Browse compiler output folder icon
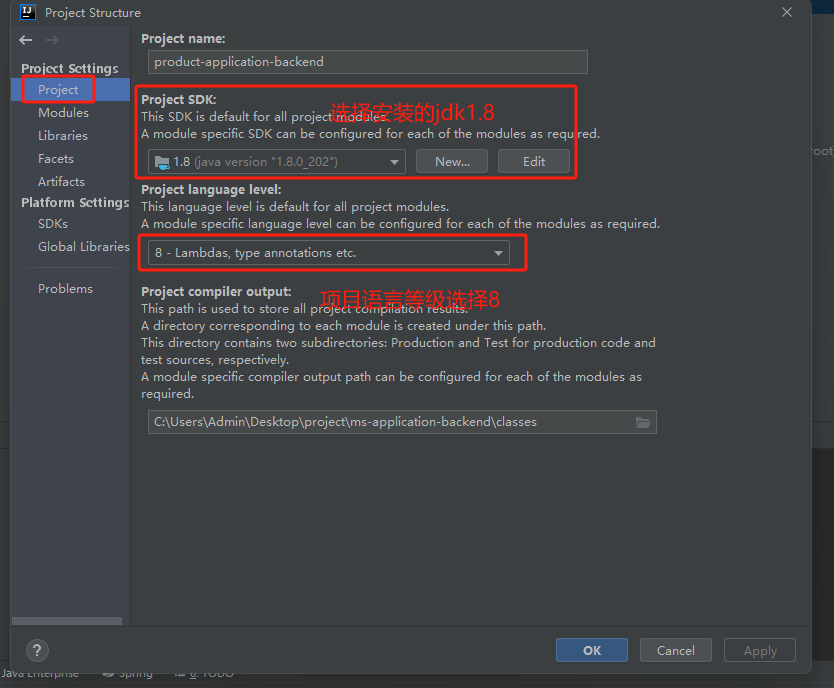Image resolution: width=834 pixels, height=688 pixels. 643,422
